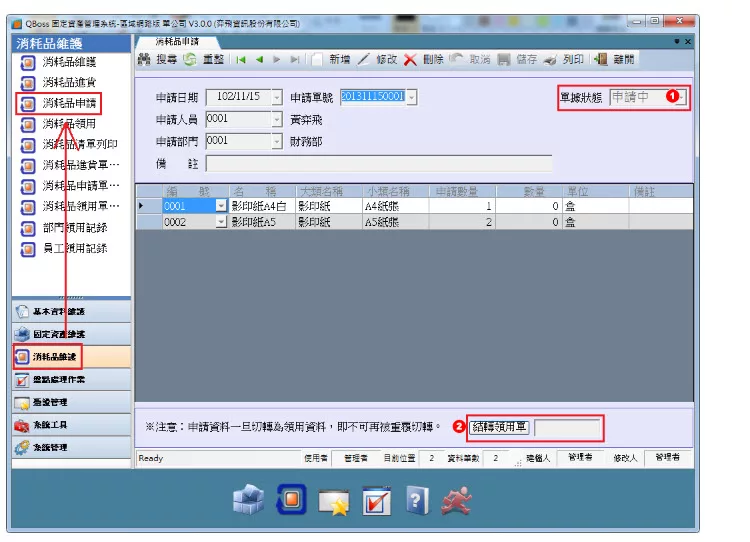The image size is (750, 542).
Task: Expand the item code 0001 row dropdown
Action: pos(221,205)
